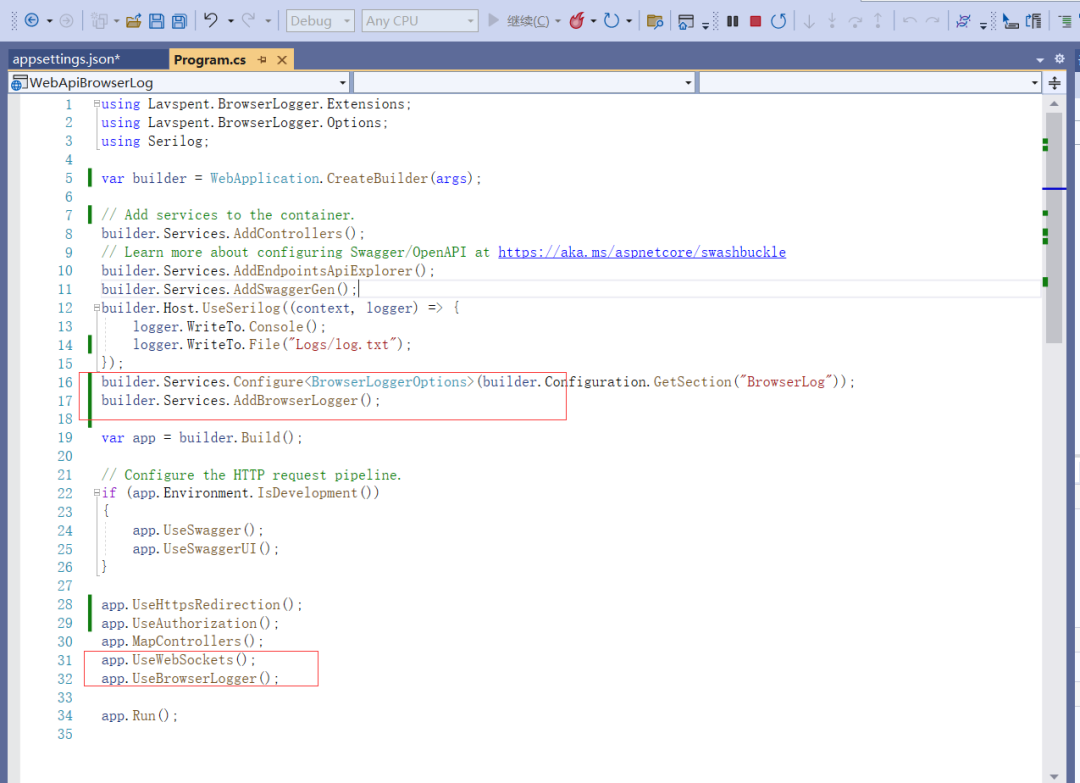Viewport: 1080px width, 783px height.
Task: Click the Step Forward redo-style icon
Action: click(x=933, y=21)
